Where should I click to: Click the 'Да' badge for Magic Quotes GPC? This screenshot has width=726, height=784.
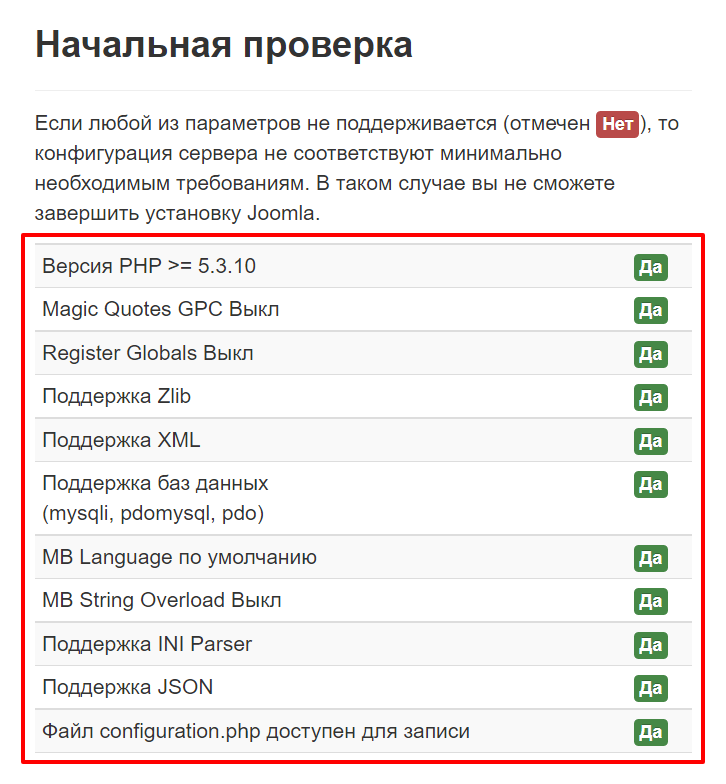tap(650, 310)
